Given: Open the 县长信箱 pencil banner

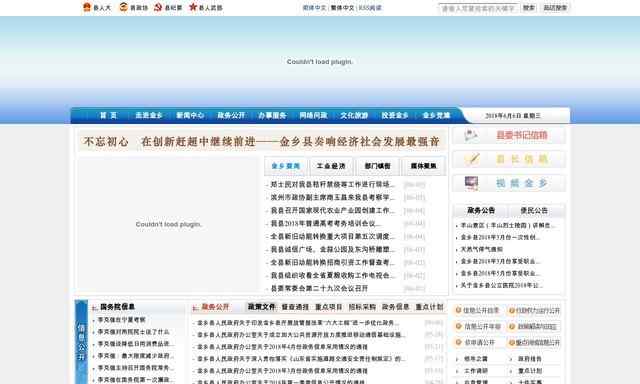Looking at the screenshot, I should tap(509, 159).
